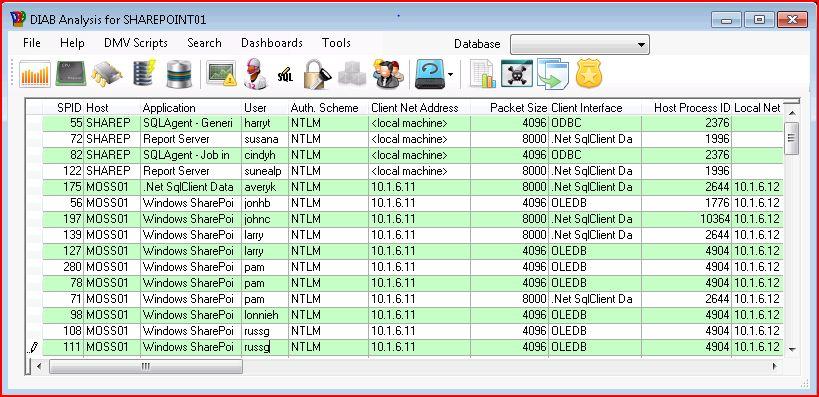Click the horizontal scrollbar left arrow
The height and width of the screenshot is (397, 819).
38,367
